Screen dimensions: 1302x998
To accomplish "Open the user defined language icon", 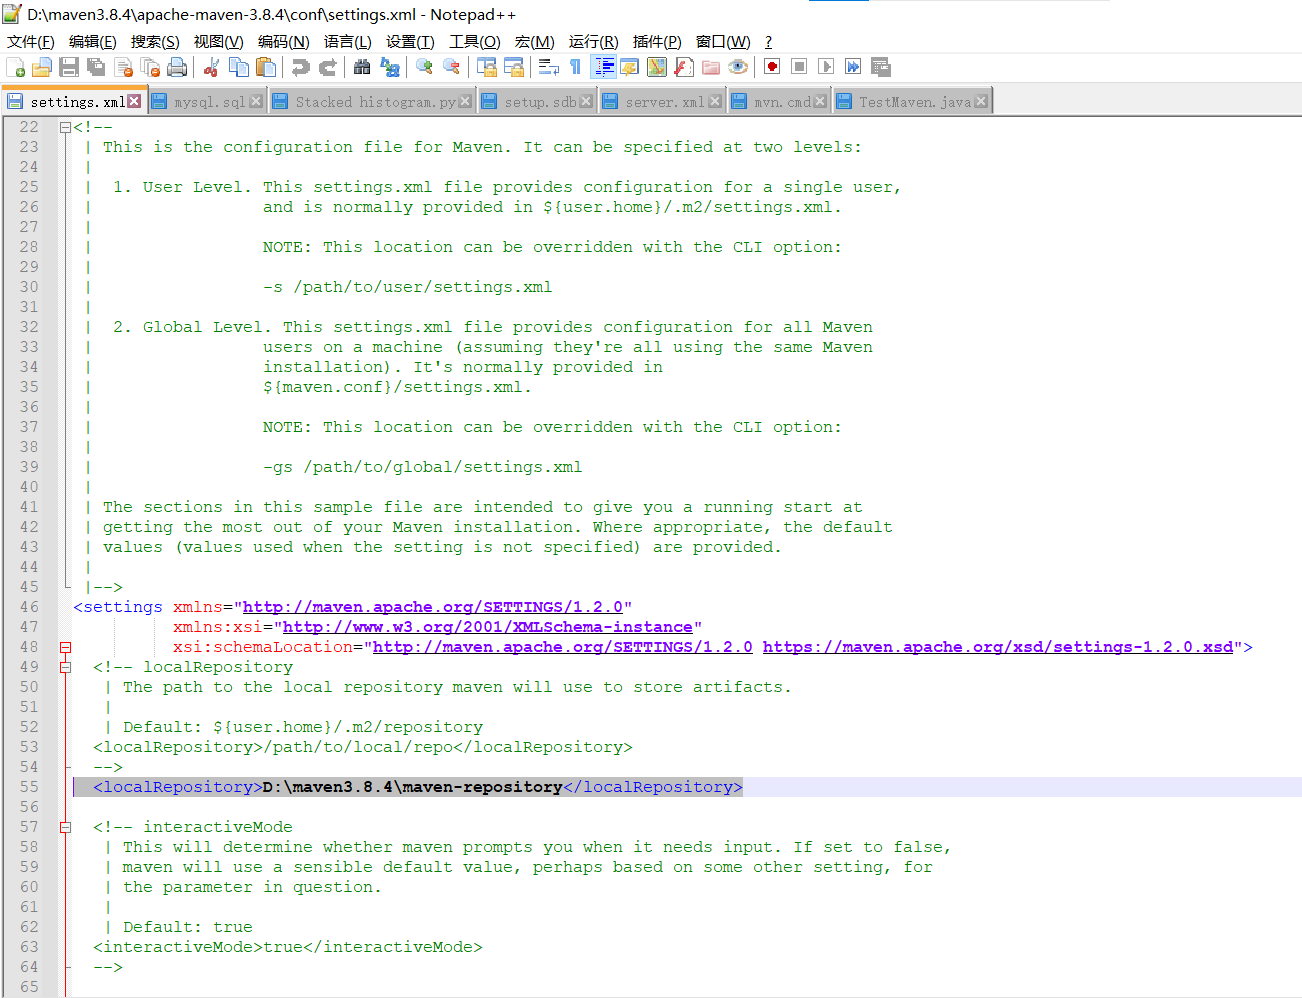I will [x=630, y=67].
